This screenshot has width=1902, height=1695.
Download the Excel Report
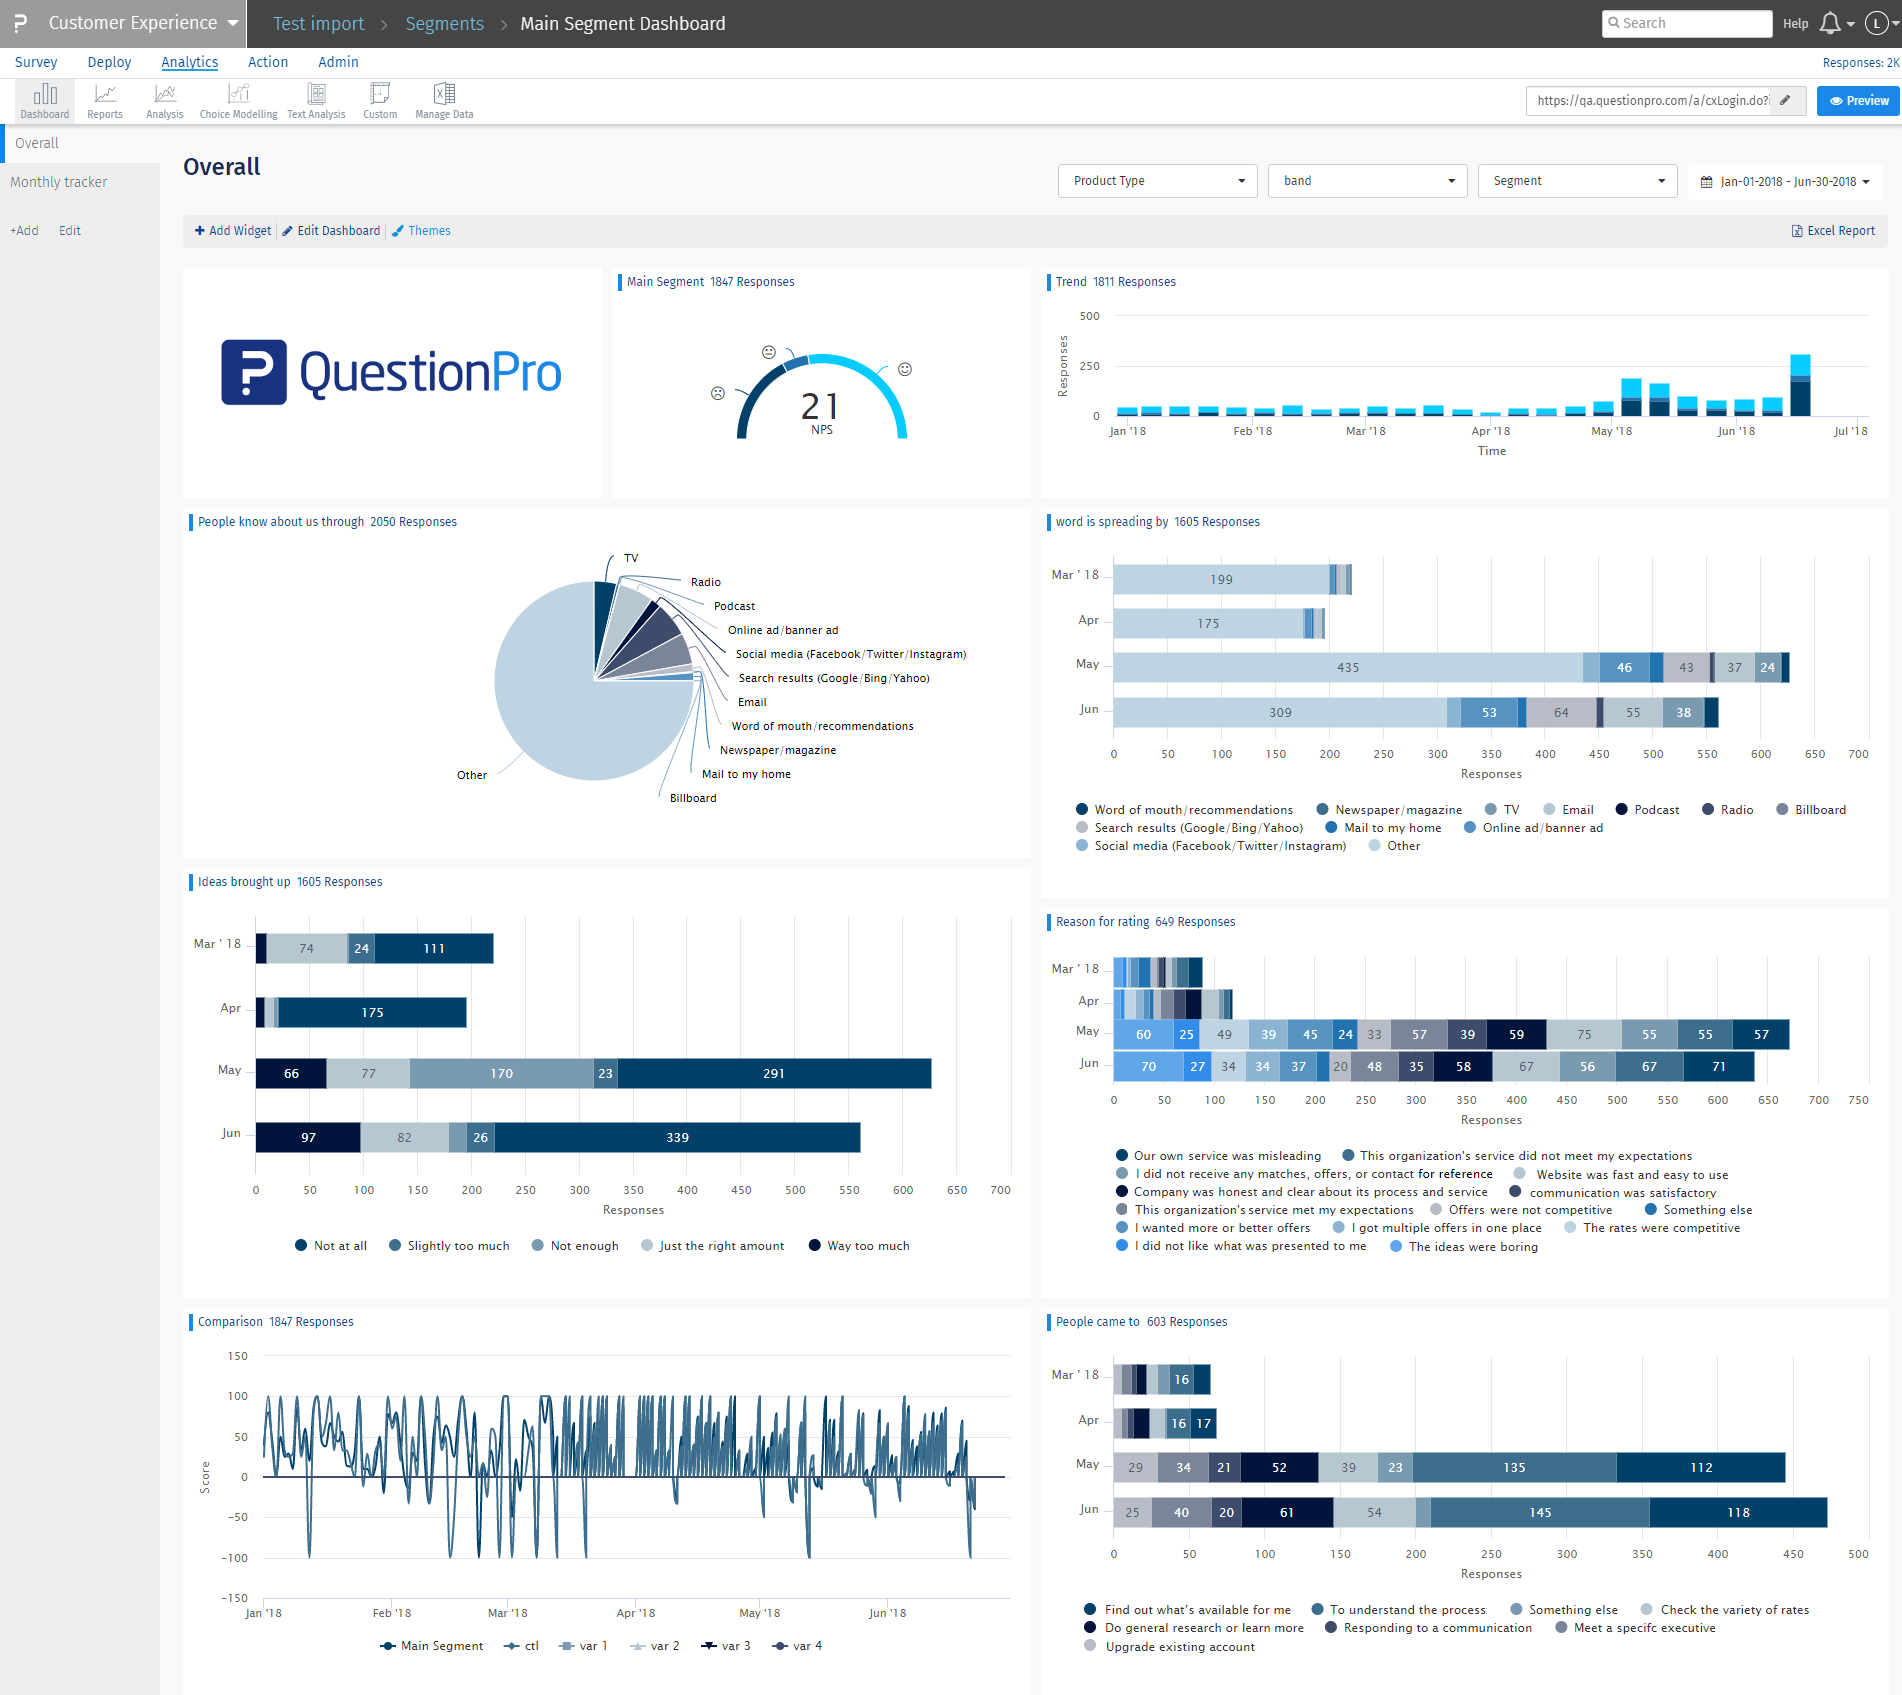pyautogui.click(x=1833, y=231)
